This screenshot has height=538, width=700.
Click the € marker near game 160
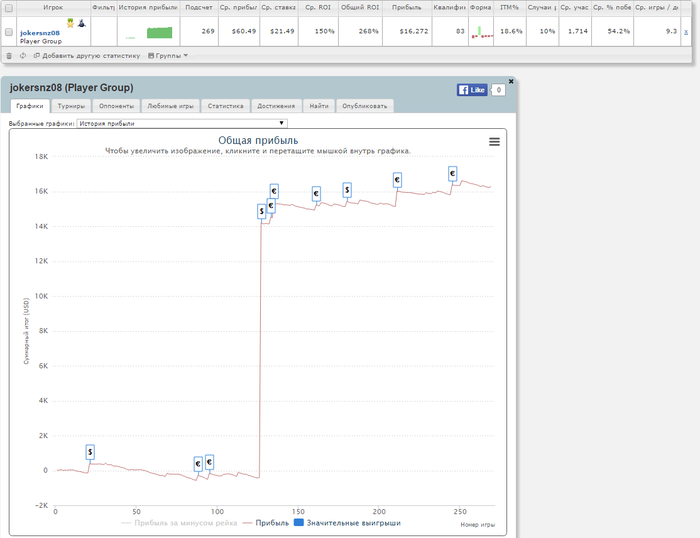[316, 194]
